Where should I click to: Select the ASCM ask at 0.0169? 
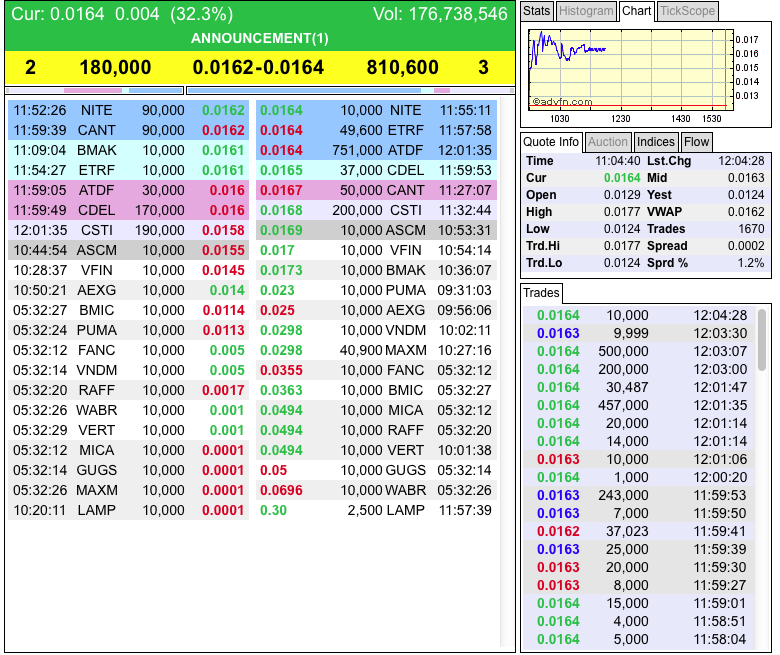tap(377, 230)
